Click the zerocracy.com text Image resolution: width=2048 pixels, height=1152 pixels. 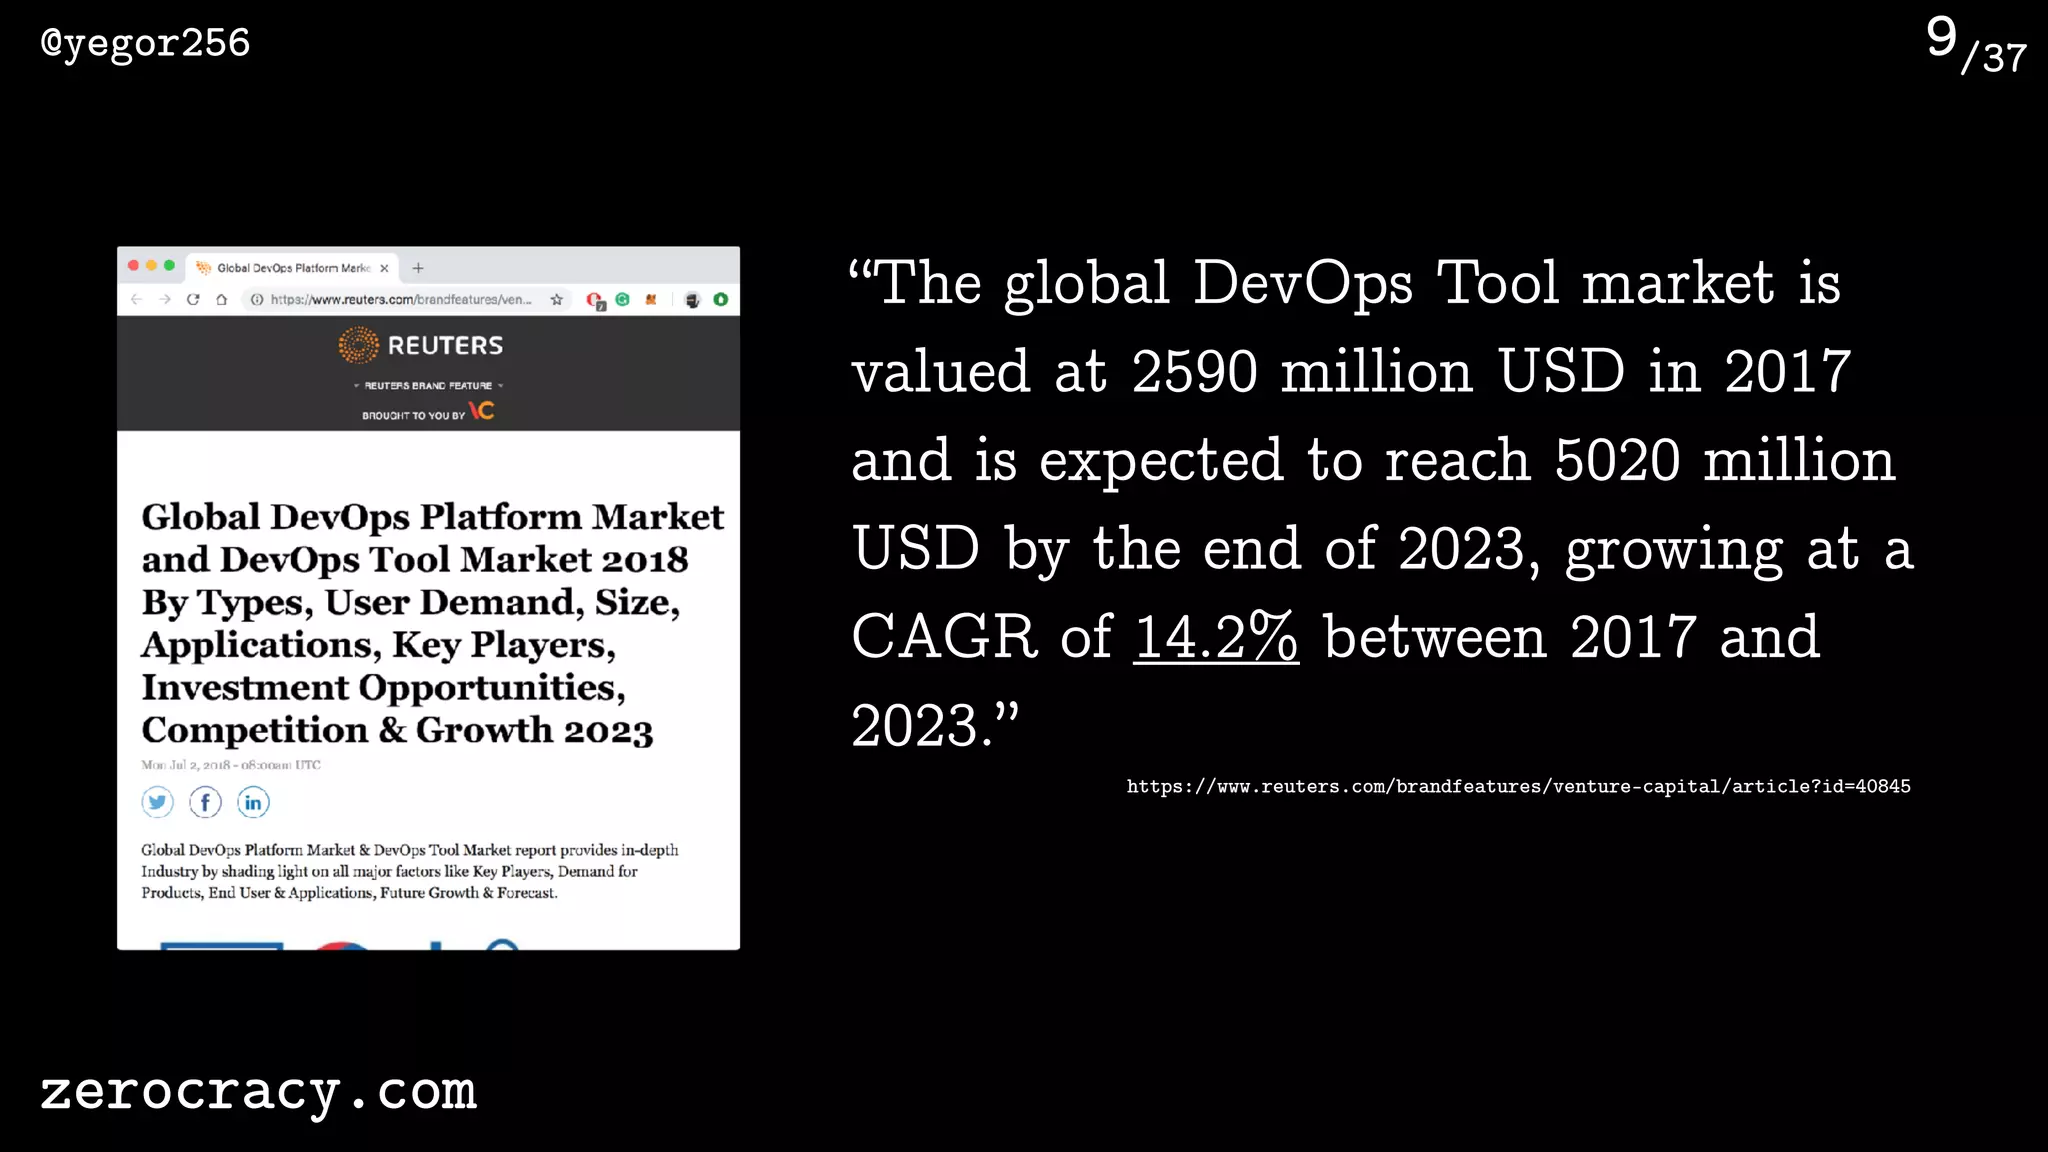(x=258, y=1091)
